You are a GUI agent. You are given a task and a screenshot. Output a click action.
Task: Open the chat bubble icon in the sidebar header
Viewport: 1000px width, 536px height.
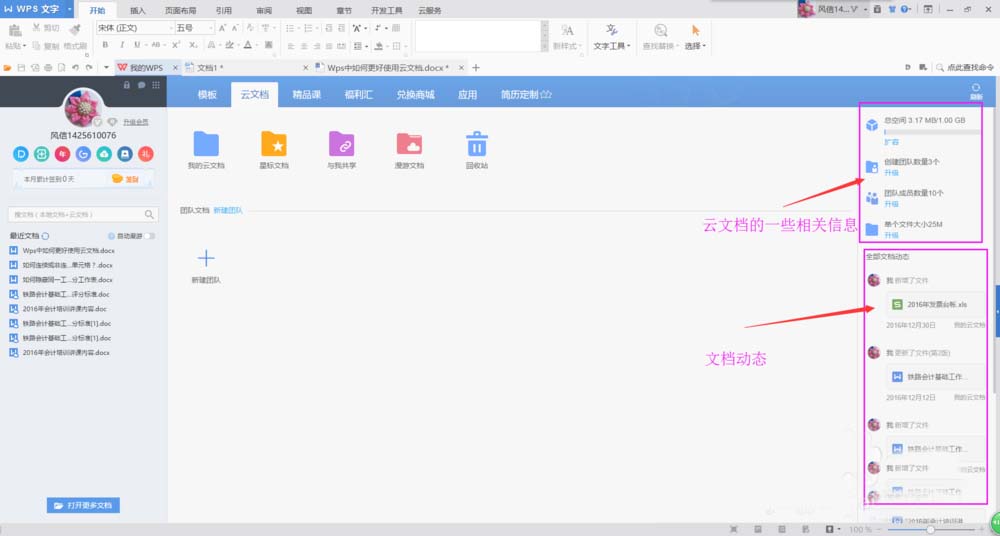[x=141, y=85]
